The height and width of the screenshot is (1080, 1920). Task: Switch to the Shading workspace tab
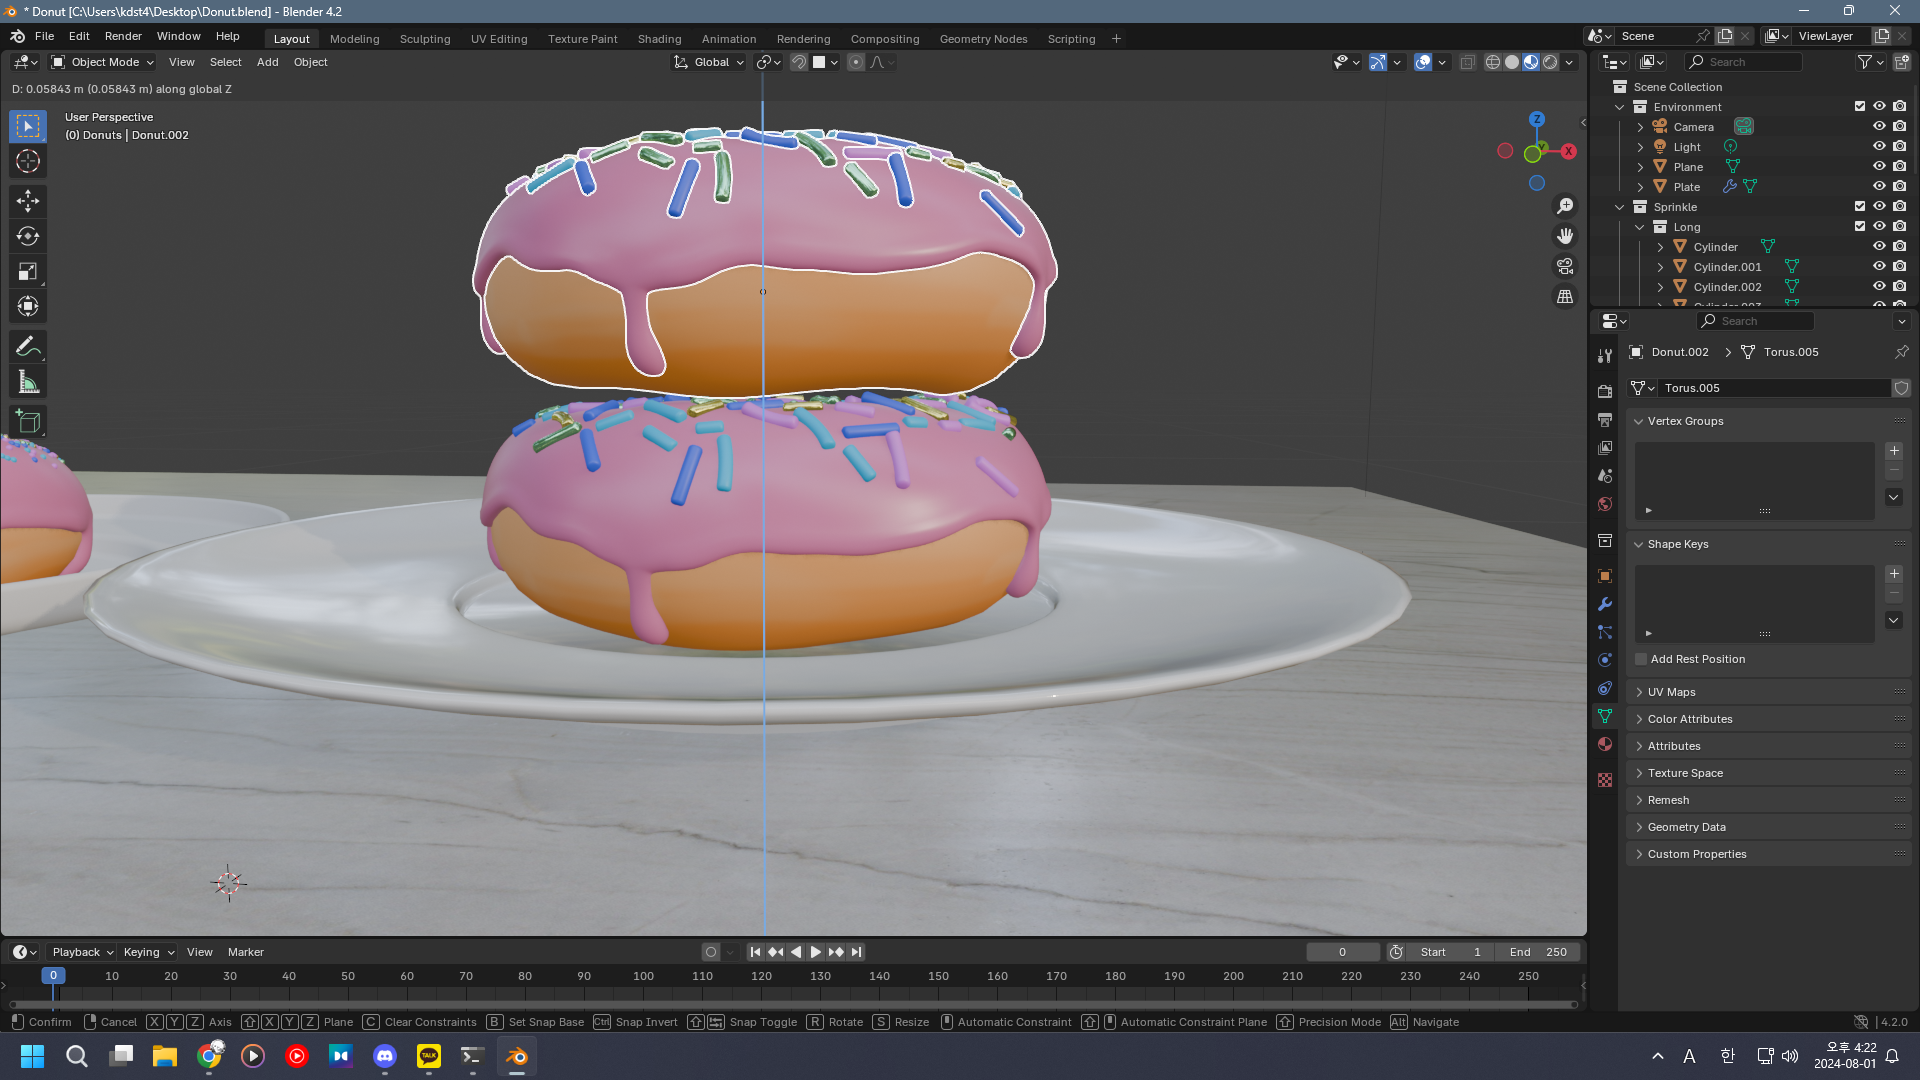tap(659, 39)
